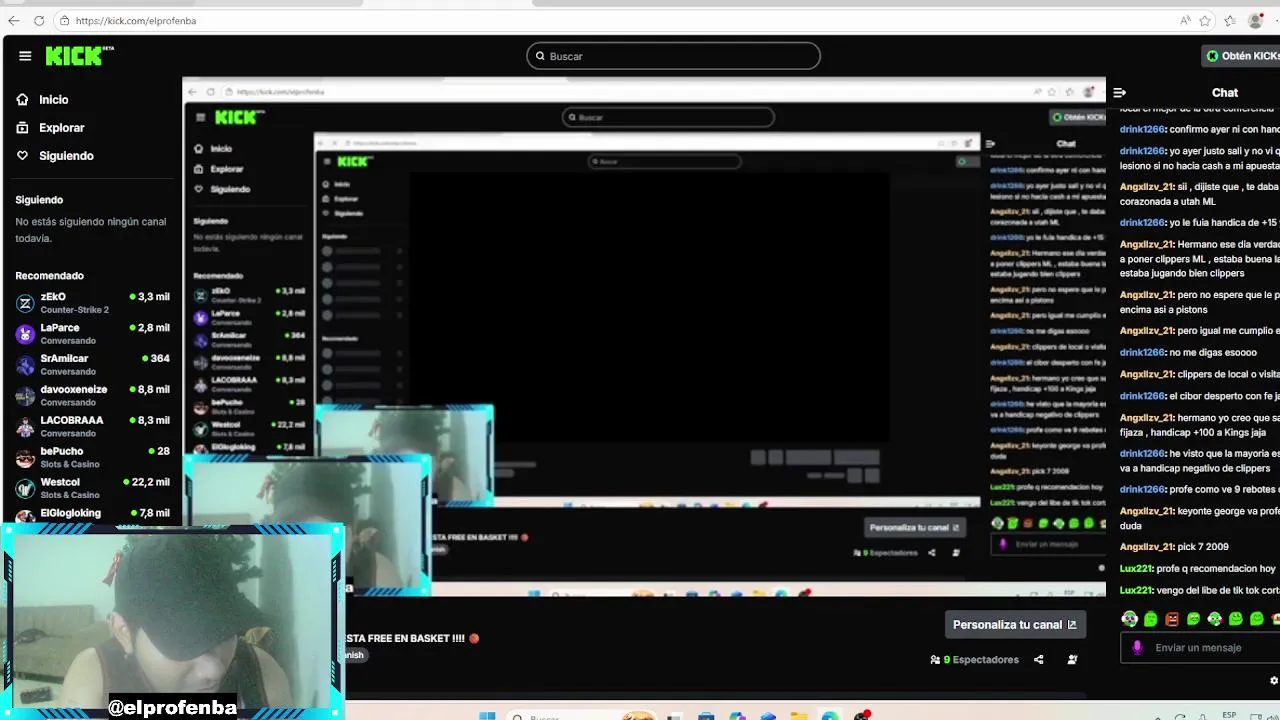The height and width of the screenshot is (720, 1280).
Task: Open Westcol recommended channel
Action: click(92, 489)
